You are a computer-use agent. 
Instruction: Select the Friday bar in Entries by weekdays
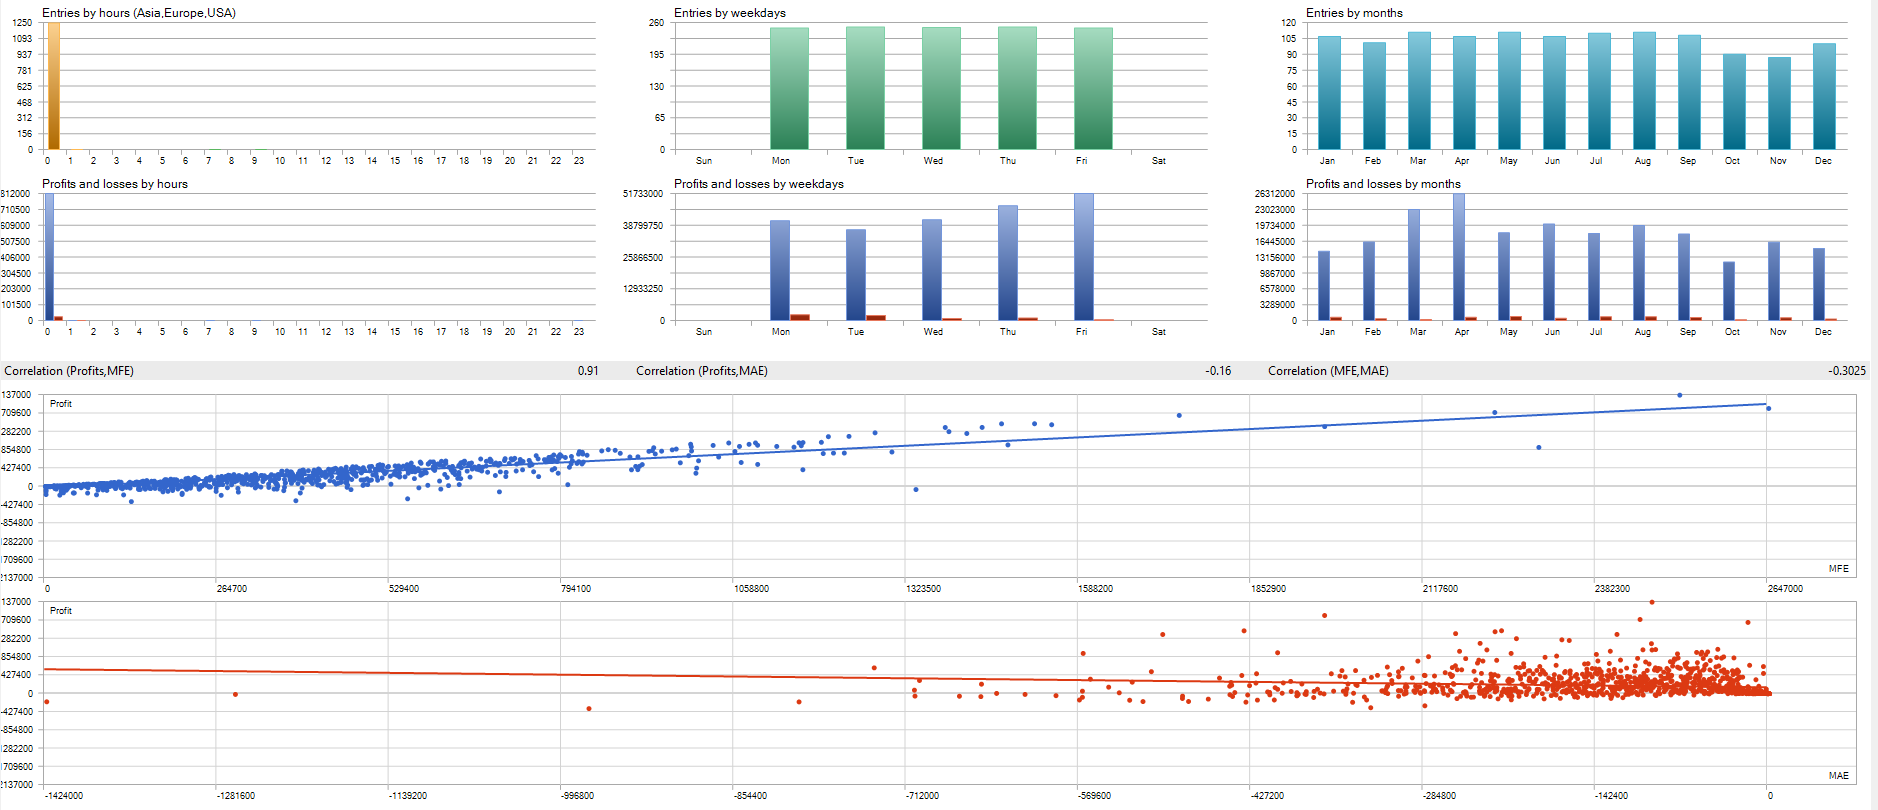[x=1093, y=89]
